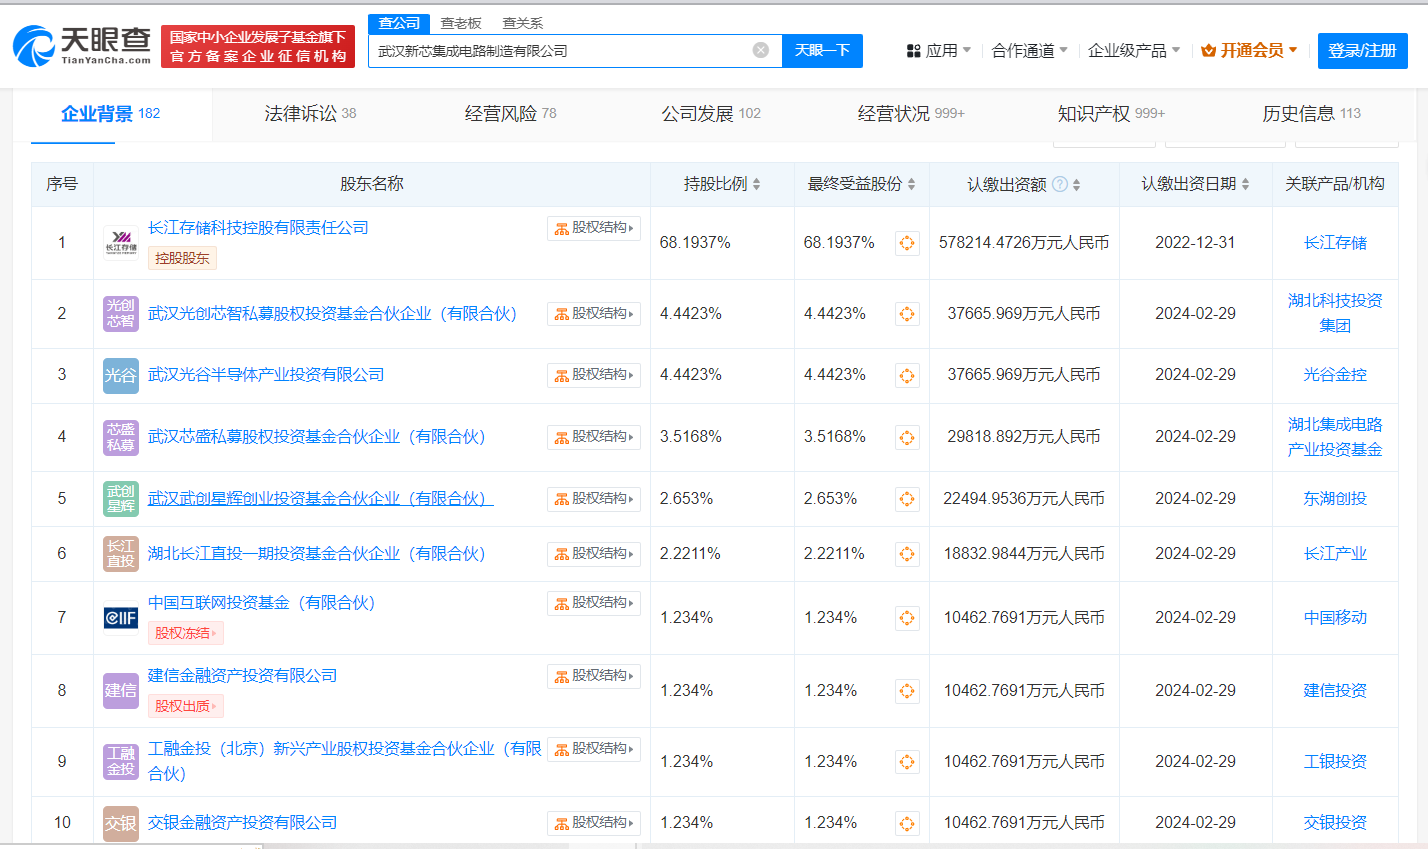1428x849 pixels.
Task: Click the 芯盛私募 avatar icon
Action: pos(121,437)
